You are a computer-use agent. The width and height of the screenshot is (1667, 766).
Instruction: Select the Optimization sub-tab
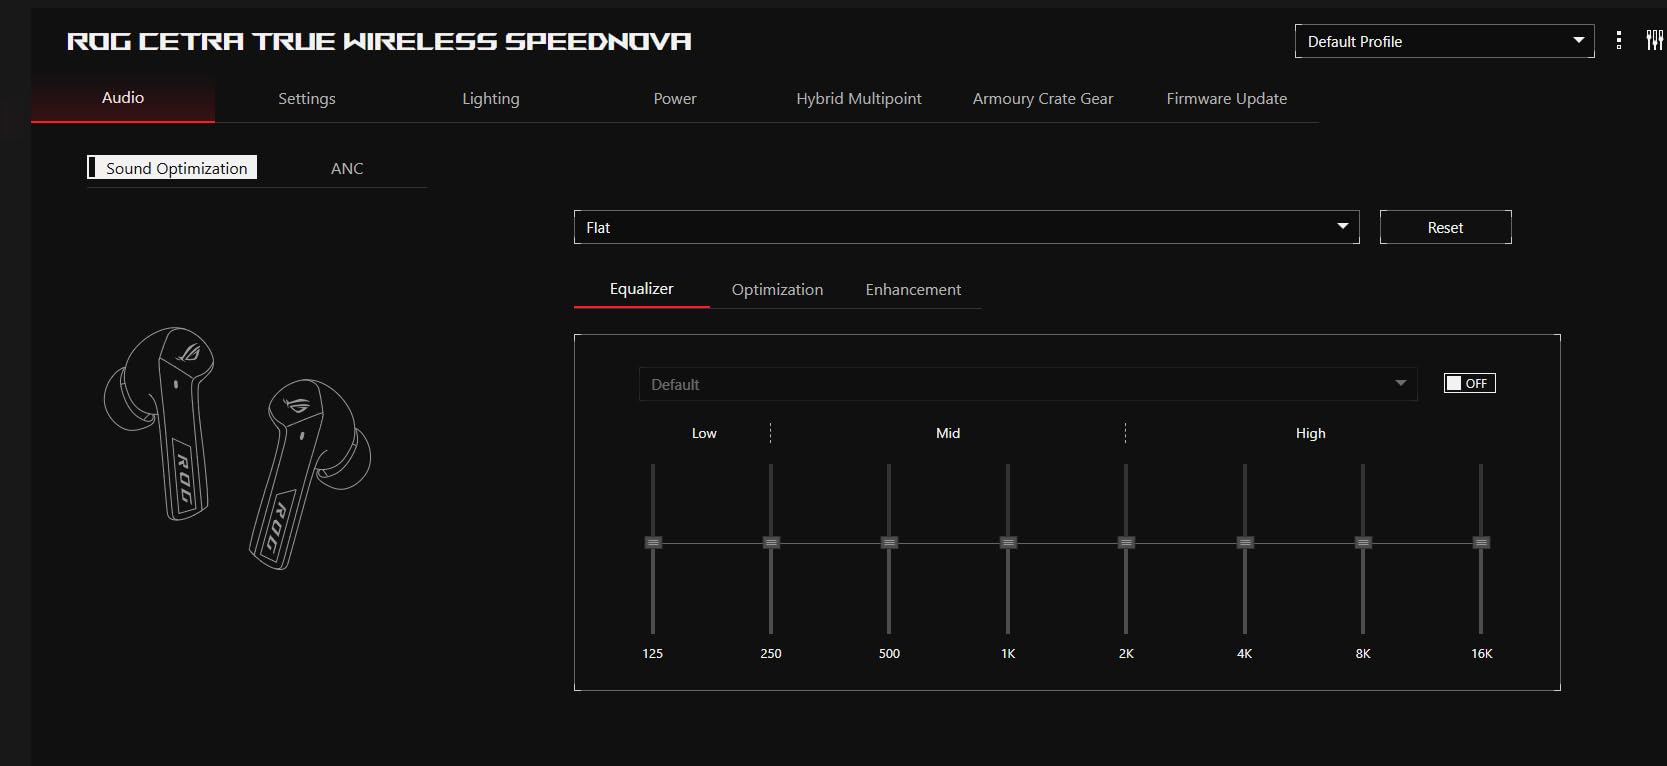click(x=777, y=289)
